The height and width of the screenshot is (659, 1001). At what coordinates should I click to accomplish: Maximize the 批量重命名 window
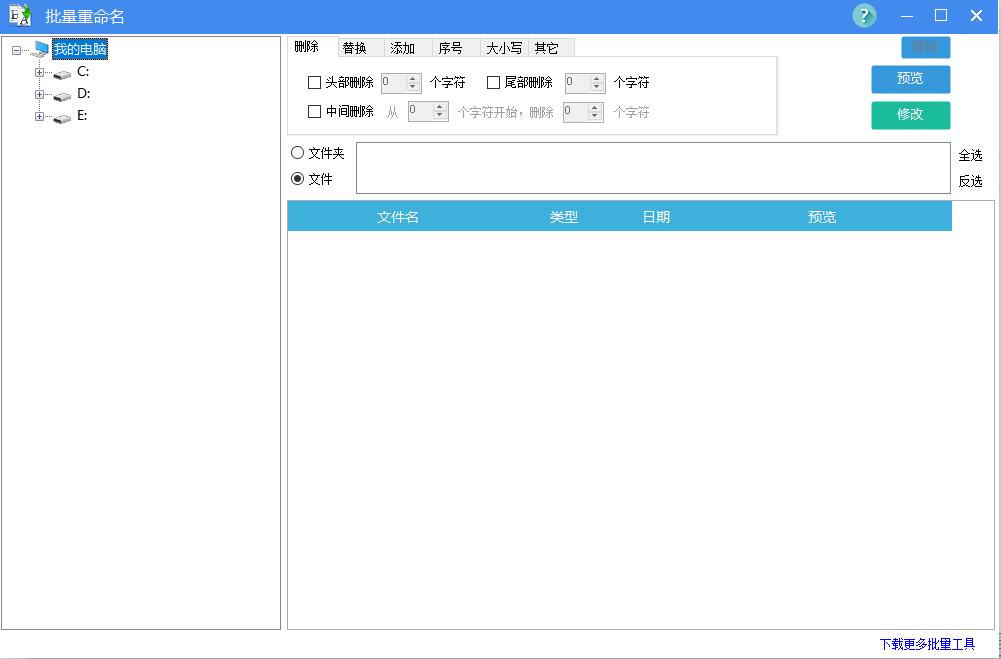(941, 16)
